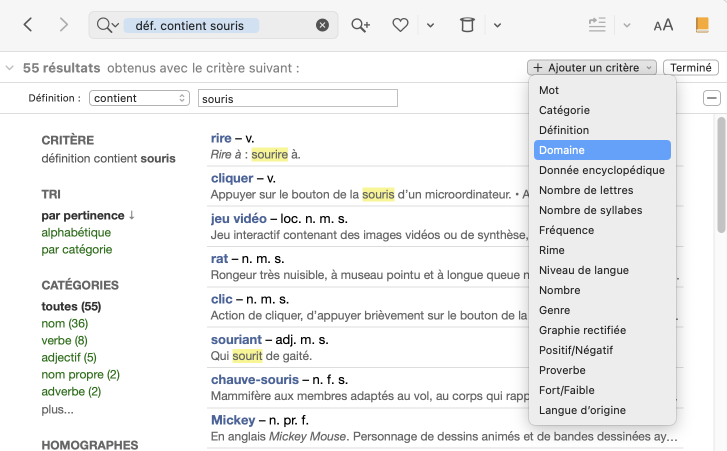Click the history container icon in the toolbar
The image size is (727, 451).
(467, 25)
